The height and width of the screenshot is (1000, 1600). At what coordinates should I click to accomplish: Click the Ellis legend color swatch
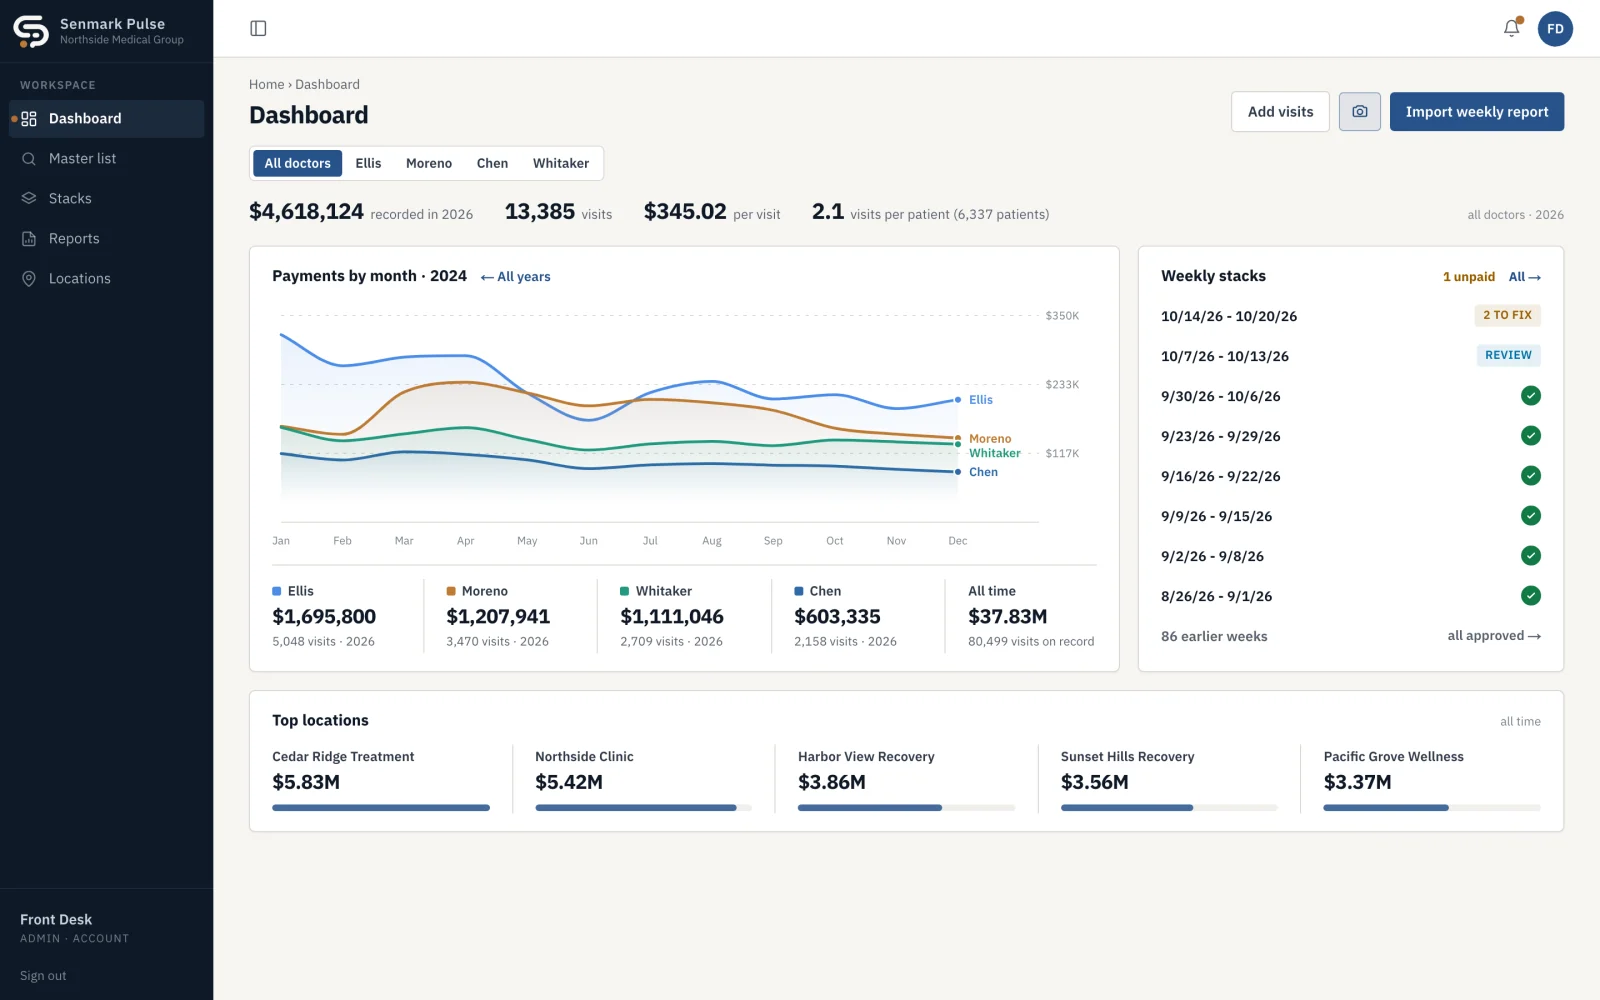[277, 591]
